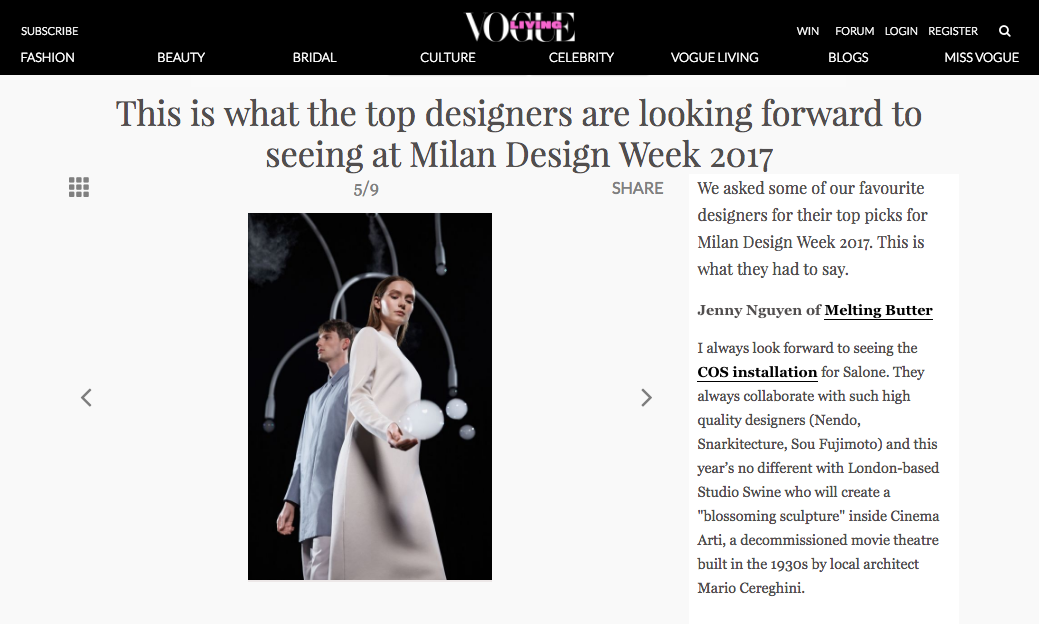This screenshot has width=1039, height=624.
Task: Click the Login link
Action: point(901,31)
